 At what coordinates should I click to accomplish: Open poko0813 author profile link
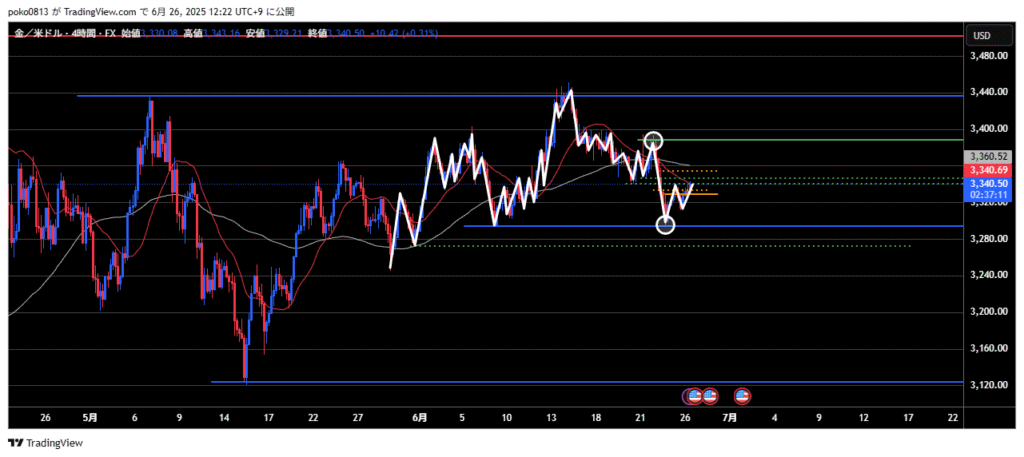point(29,10)
